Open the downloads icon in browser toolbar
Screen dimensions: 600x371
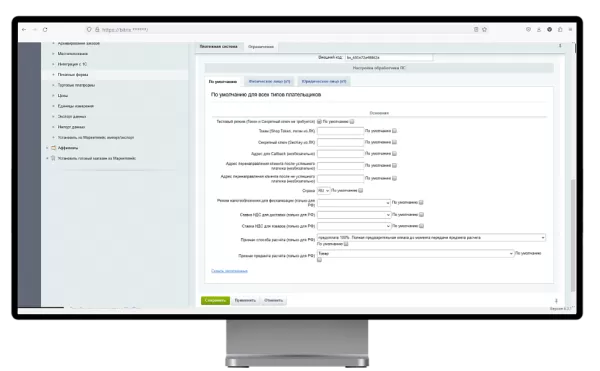[539, 29]
